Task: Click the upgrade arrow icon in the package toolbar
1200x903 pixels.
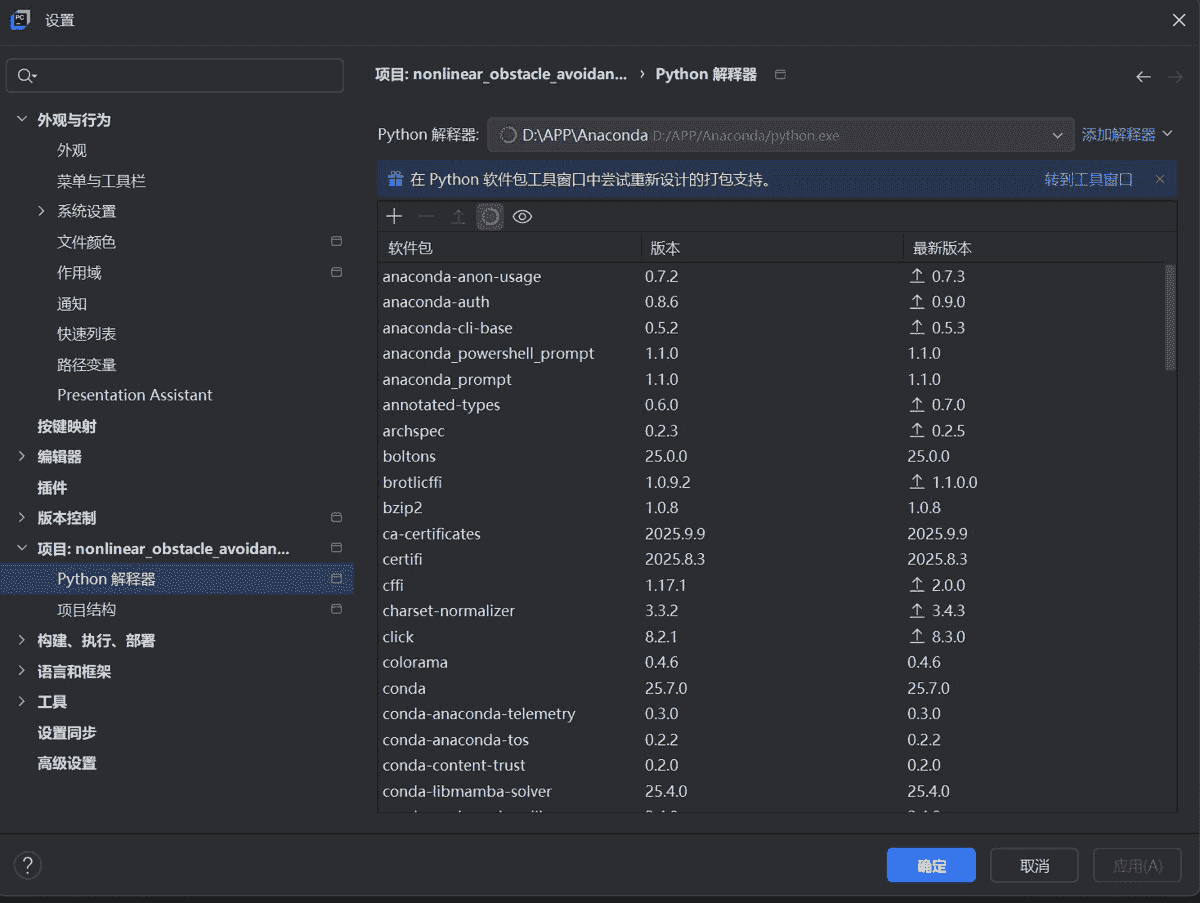Action: [458, 216]
